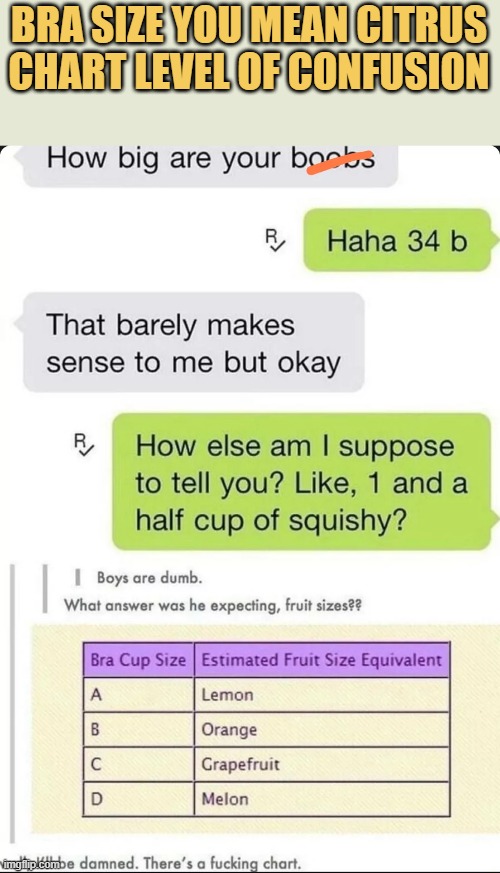
Task: Tap the 1 and a half cup message
Action: coord(302,482)
